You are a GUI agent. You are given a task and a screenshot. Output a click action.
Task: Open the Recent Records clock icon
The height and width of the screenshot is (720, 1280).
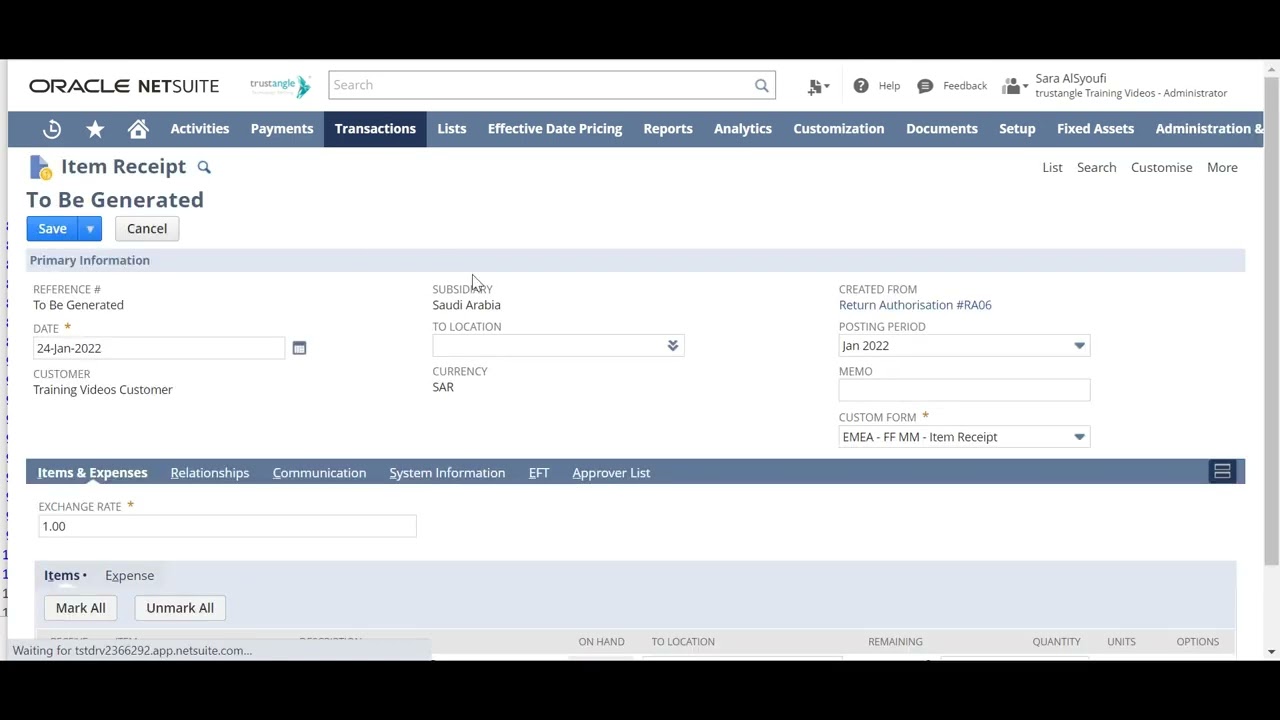(x=52, y=129)
